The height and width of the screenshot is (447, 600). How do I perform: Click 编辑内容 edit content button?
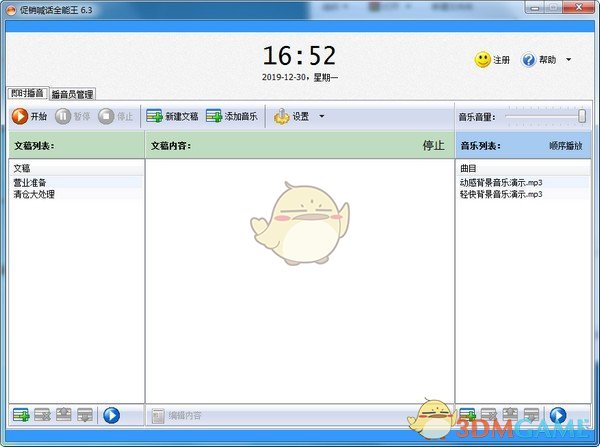[176, 416]
